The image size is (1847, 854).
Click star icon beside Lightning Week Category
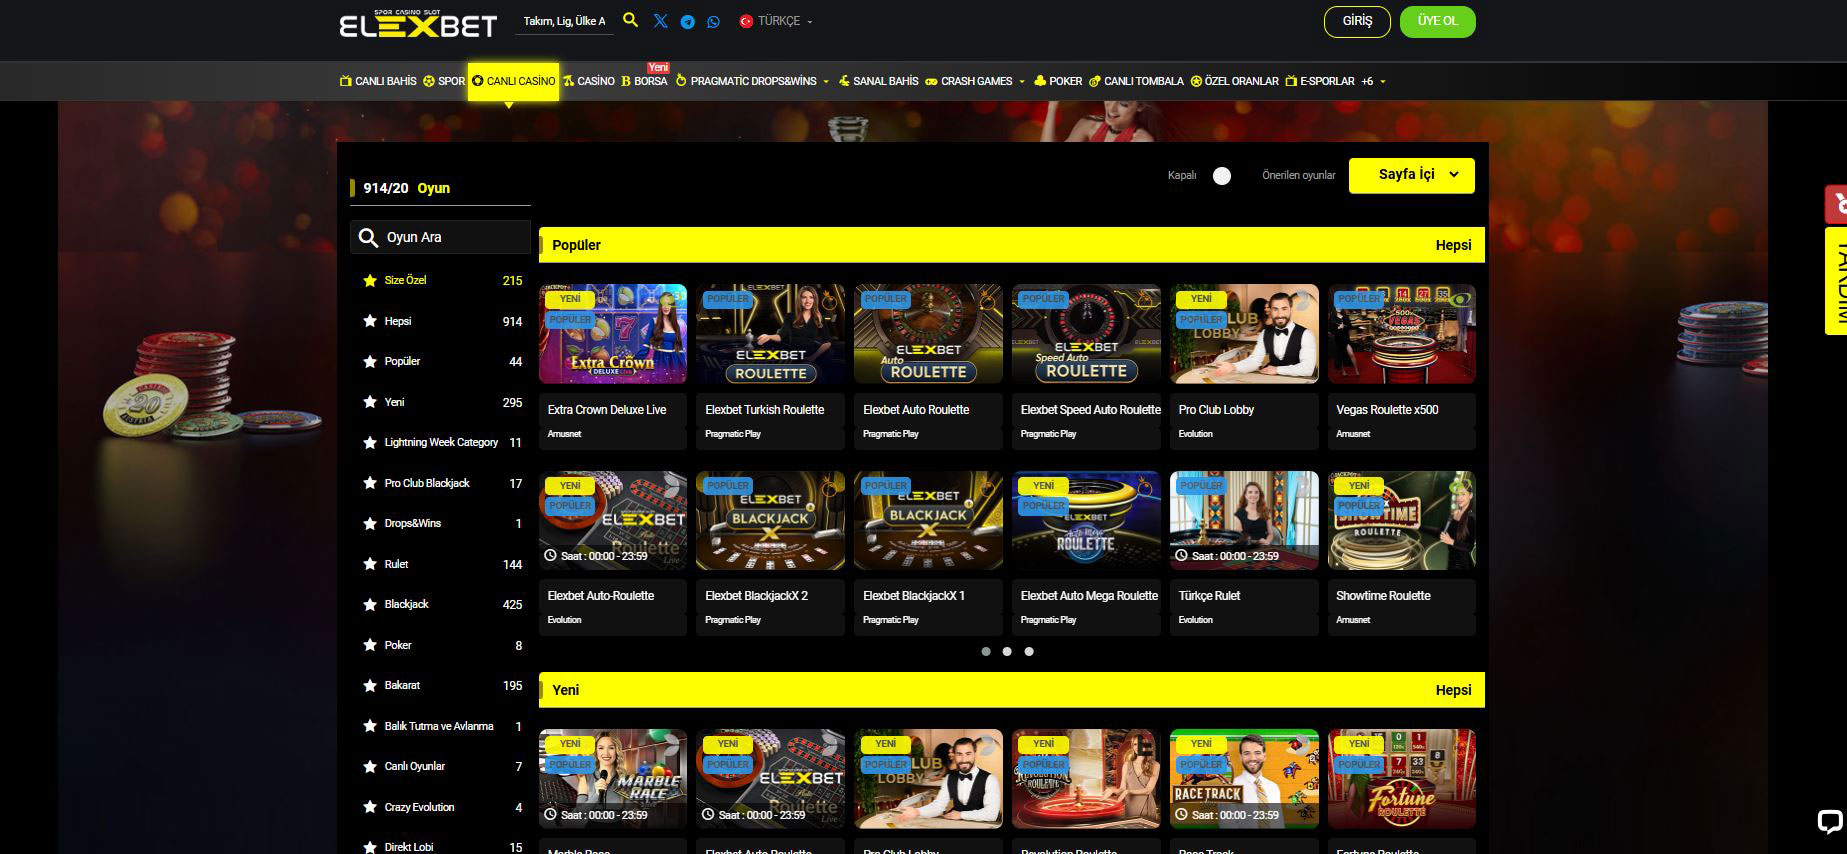tap(370, 443)
